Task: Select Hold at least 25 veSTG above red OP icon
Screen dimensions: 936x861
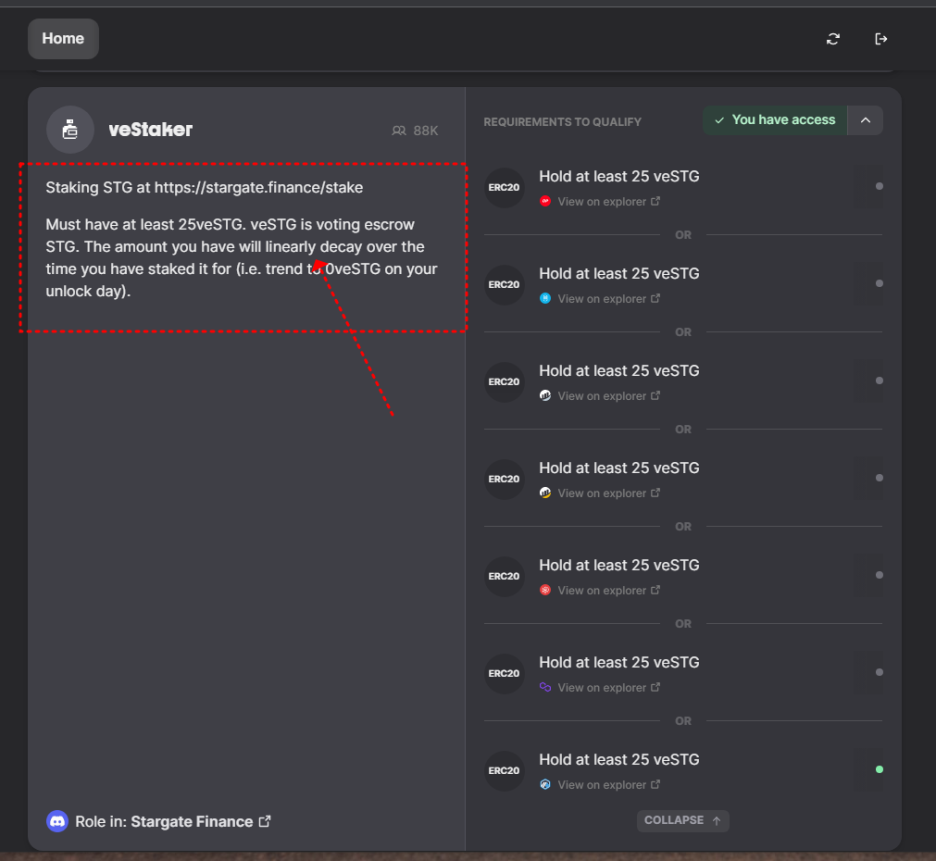Action: pyautogui.click(x=619, y=177)
